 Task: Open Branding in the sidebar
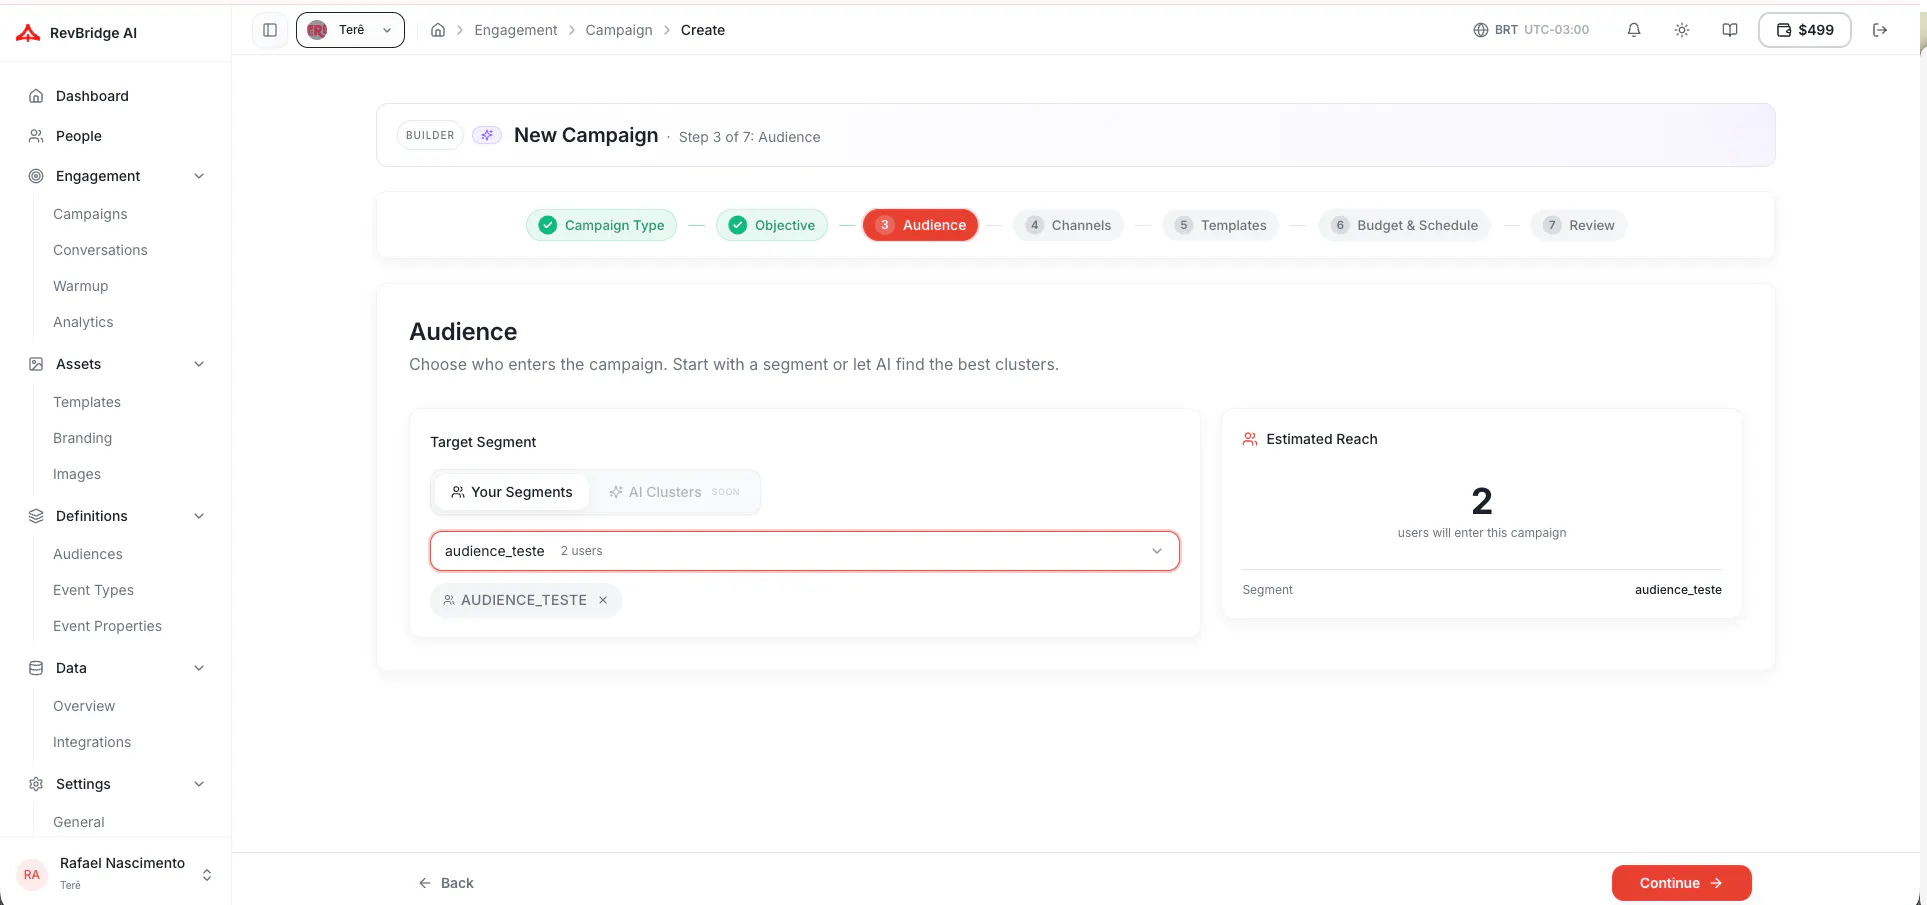tap(82, 438)
